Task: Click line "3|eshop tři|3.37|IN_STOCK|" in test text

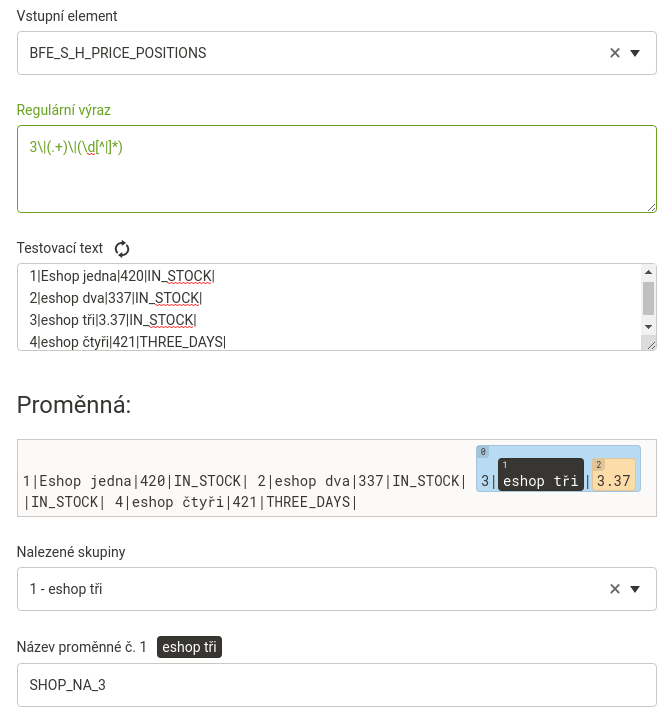Action: [113, 320]
